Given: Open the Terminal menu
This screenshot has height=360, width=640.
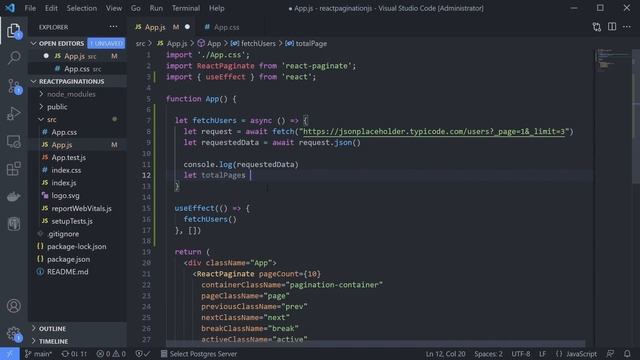Looking at the screenshot, I should coord(186,8).
